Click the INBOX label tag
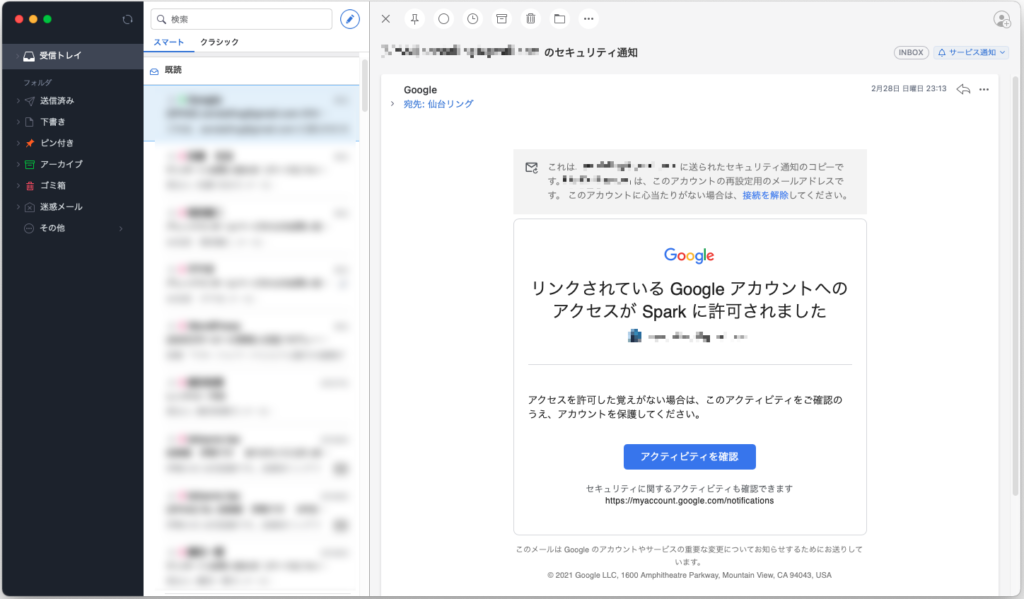 (911, 52)
